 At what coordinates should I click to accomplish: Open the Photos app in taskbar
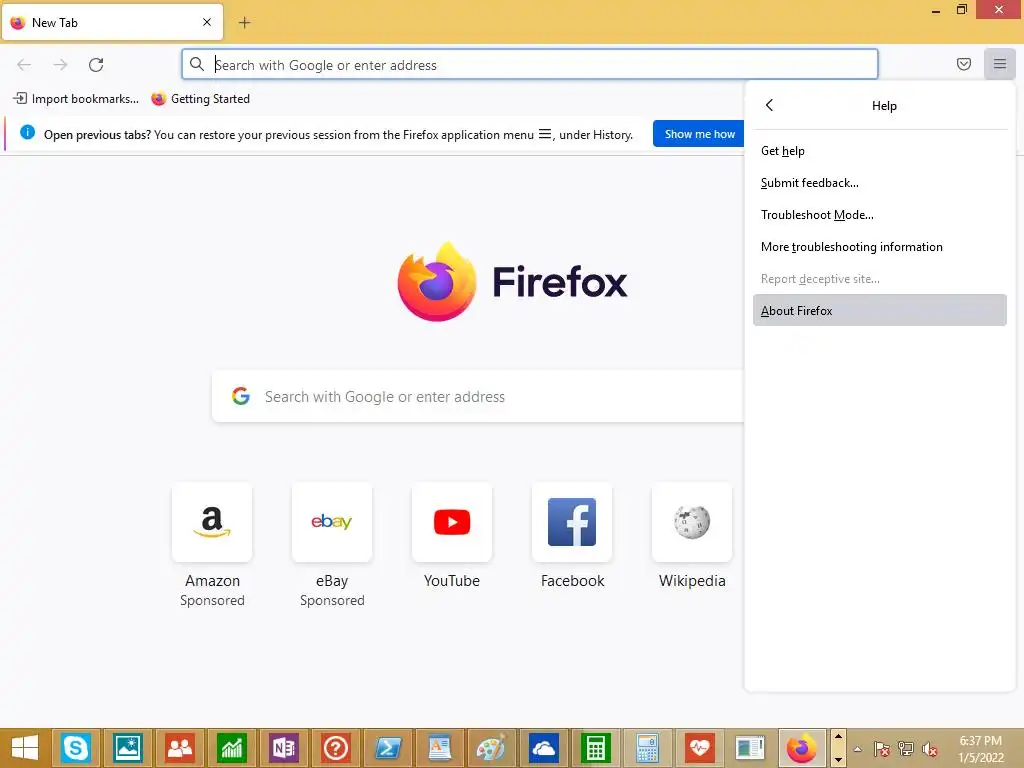coord(127,748)
